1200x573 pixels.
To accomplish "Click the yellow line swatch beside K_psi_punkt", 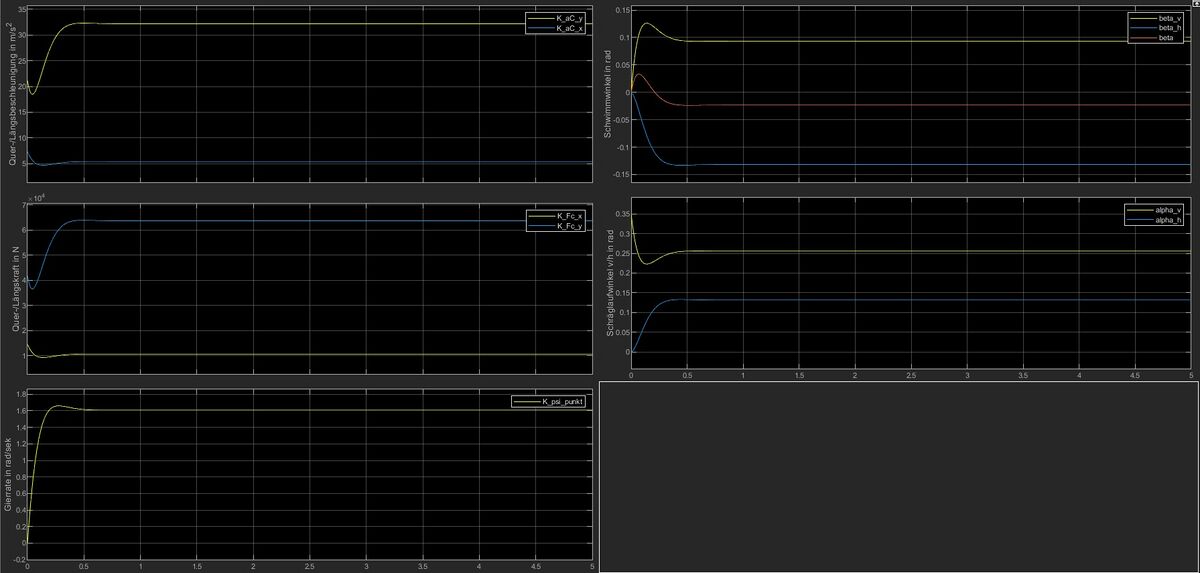I will 525,401.
